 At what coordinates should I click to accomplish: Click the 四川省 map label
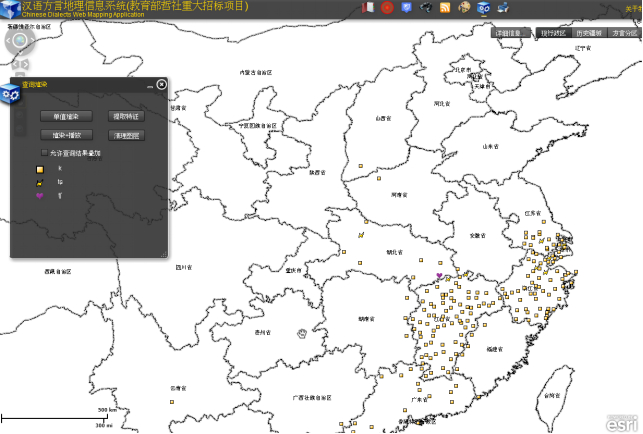click(x=184, y=267)
